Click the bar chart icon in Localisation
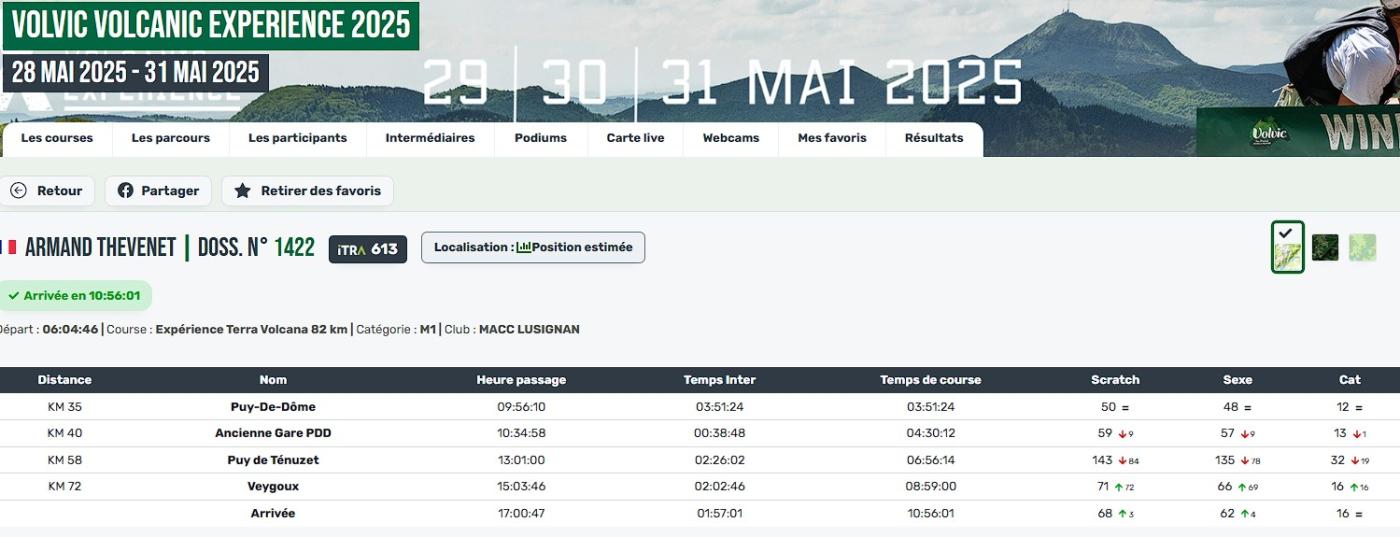This screenshot has height=537, width=1400. 524,247
